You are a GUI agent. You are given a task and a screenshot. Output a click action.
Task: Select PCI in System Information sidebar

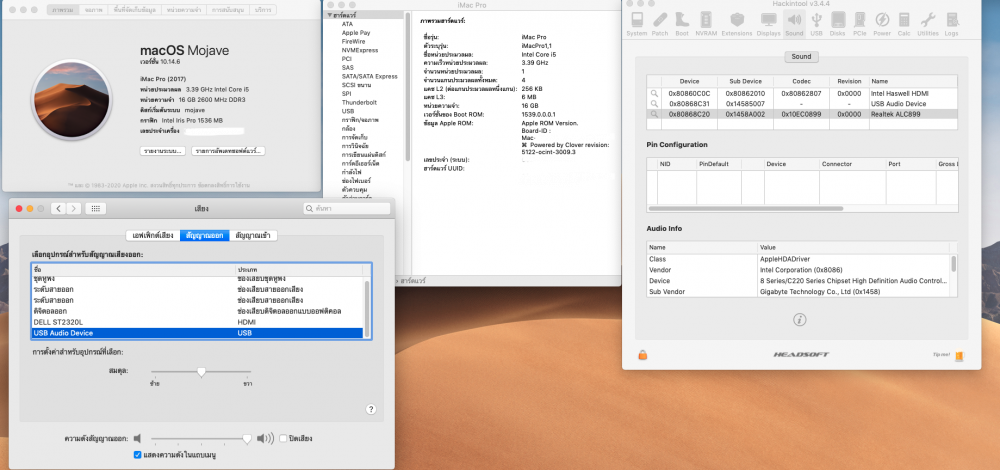[346, 59]
